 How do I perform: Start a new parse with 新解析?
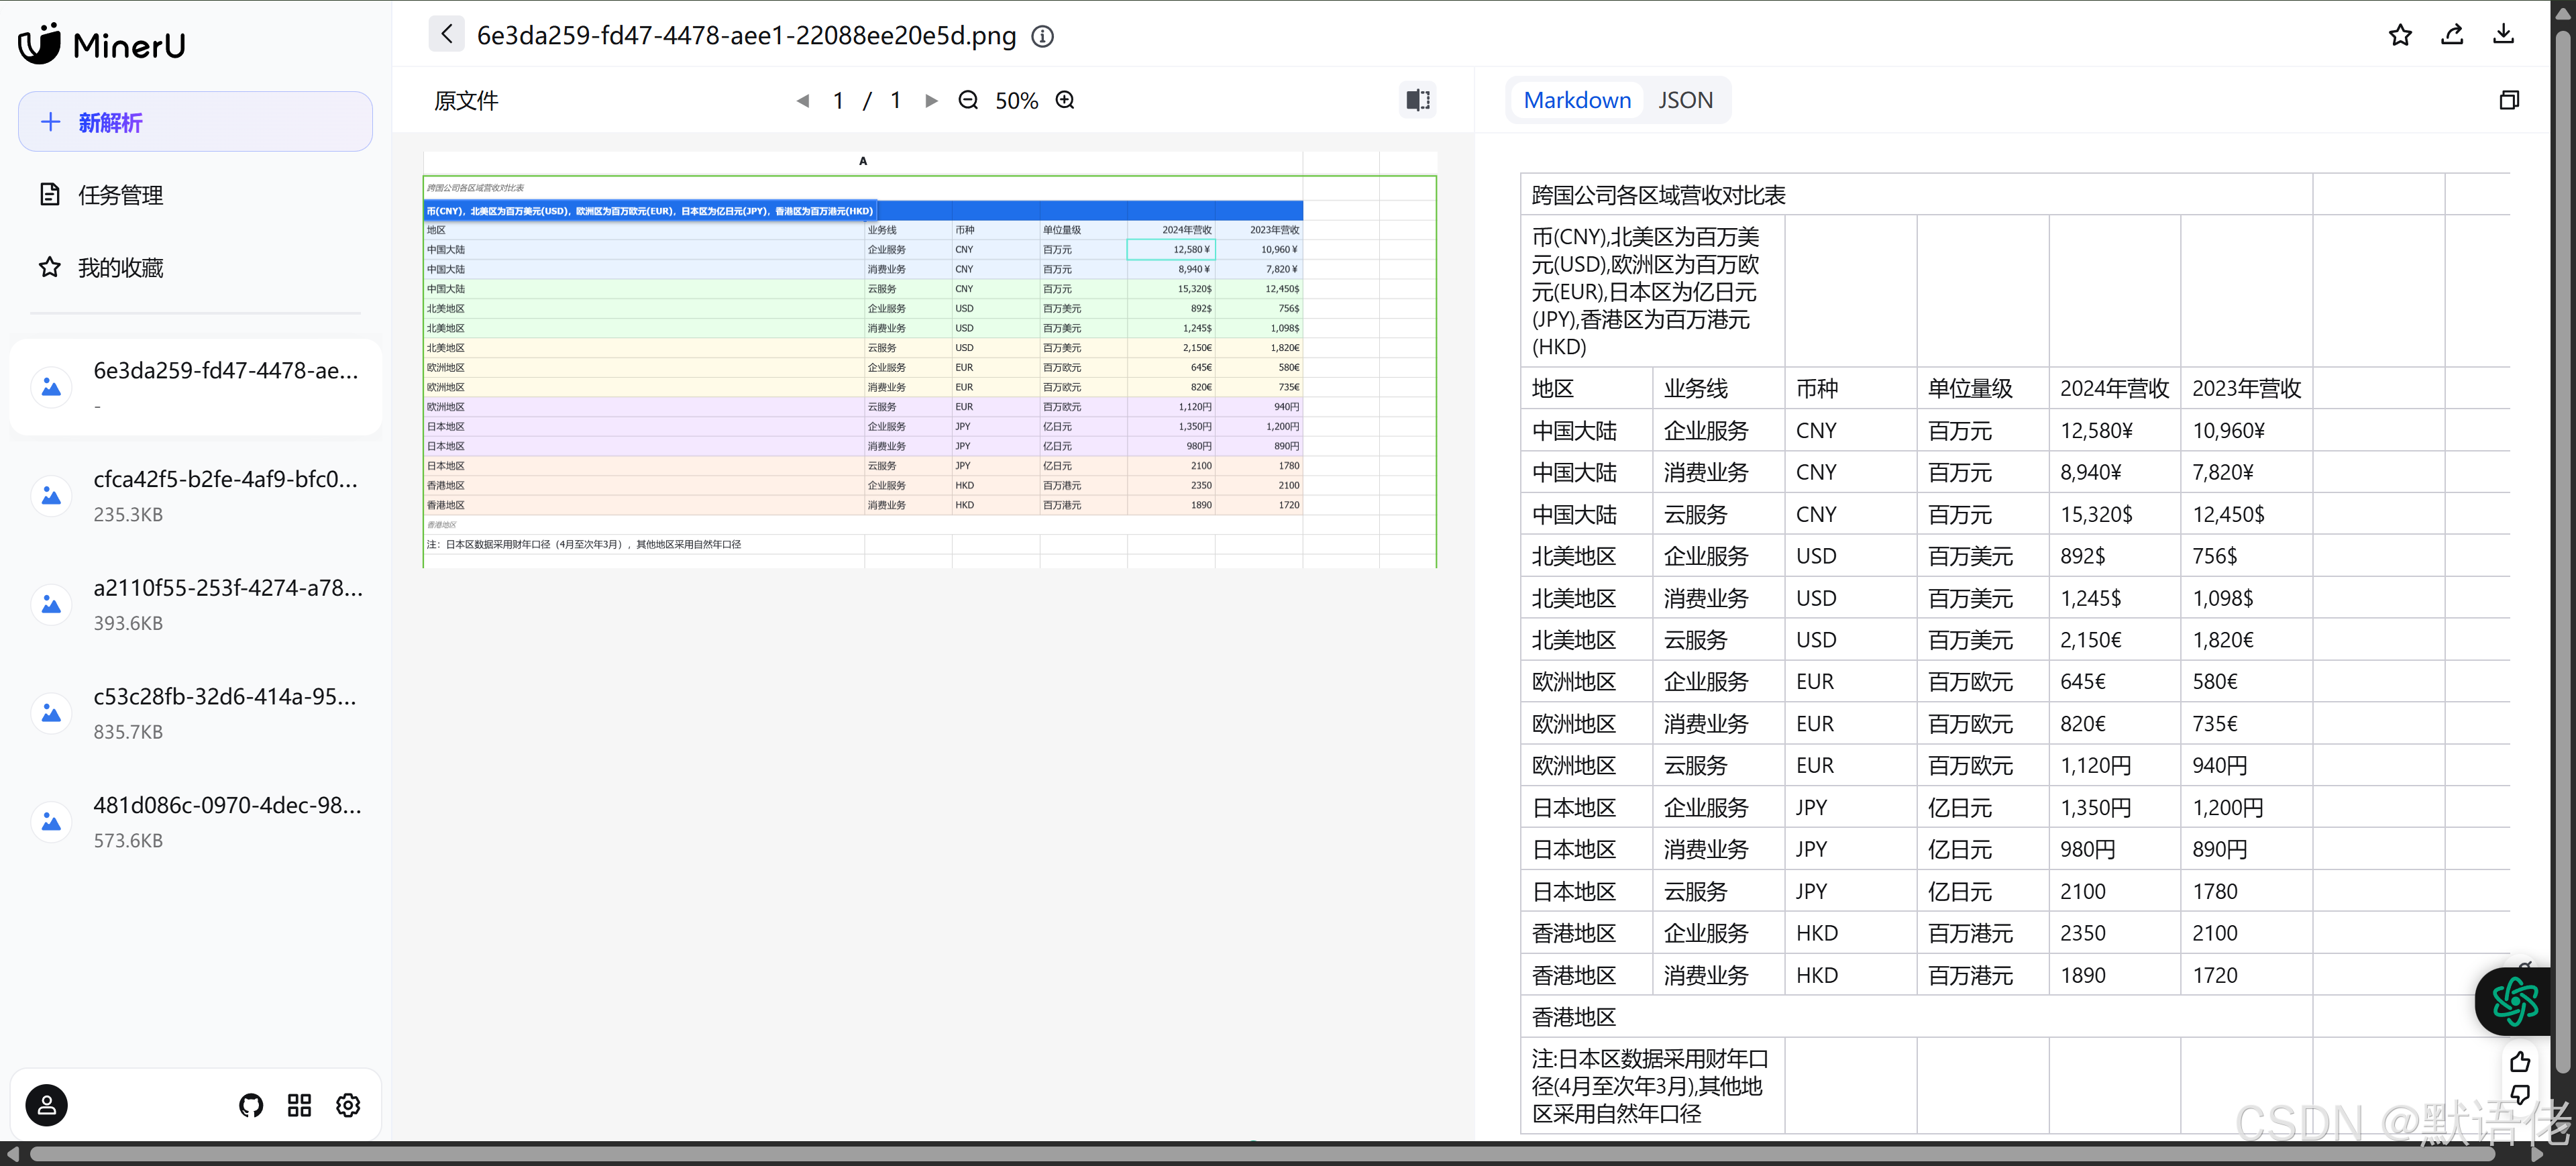tap(195, 122)
